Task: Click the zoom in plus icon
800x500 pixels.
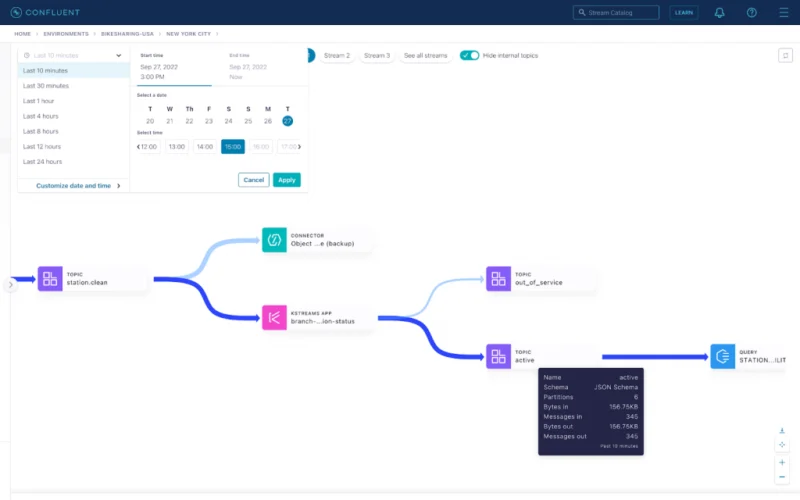Action: click(782, 462)
